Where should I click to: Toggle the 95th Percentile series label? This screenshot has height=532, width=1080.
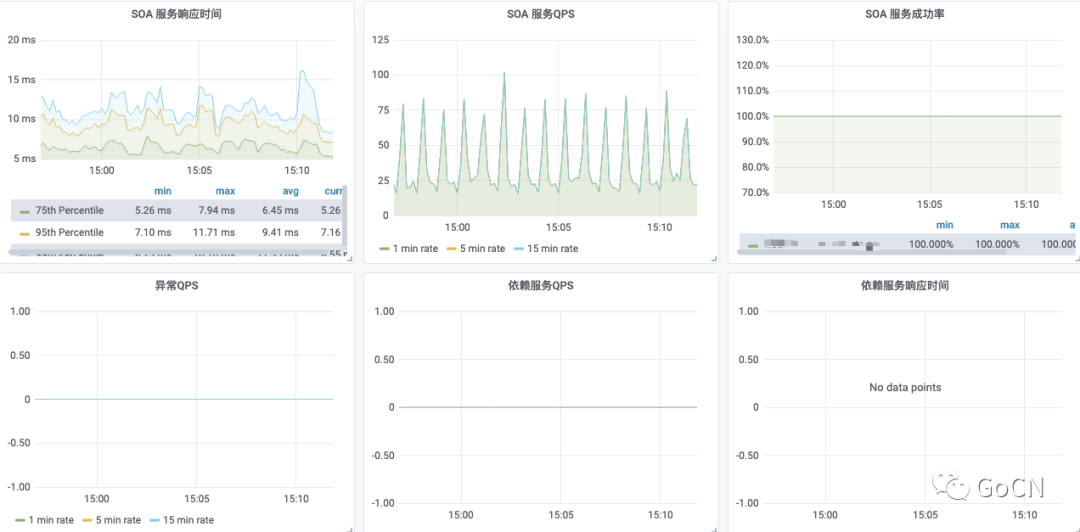pyautogui.click(x=70, y=232)
